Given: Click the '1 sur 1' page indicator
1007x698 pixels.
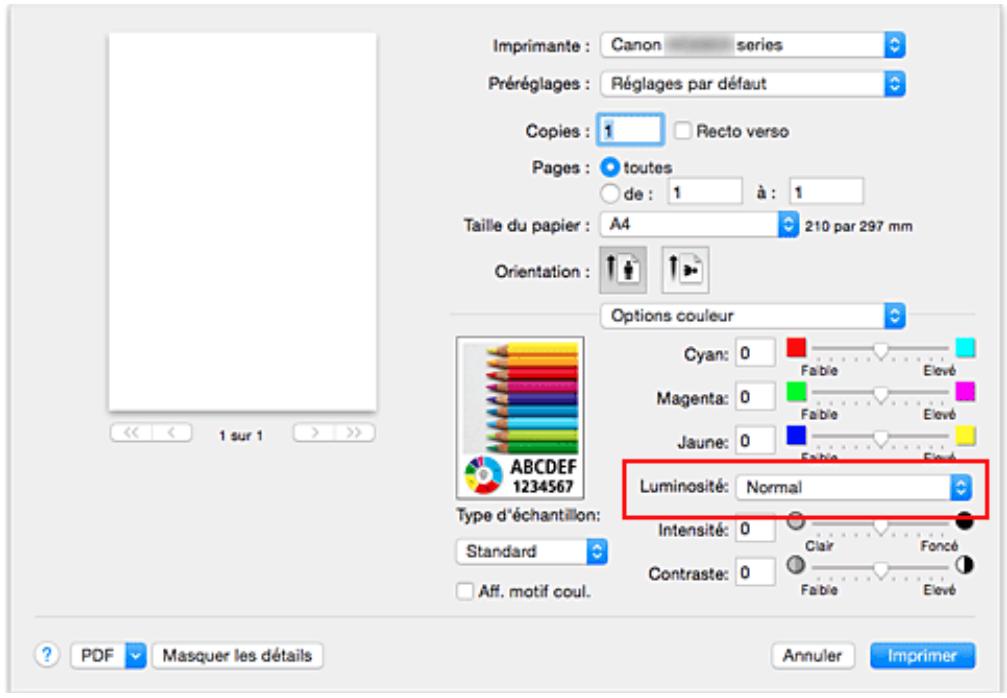Looking at the screenshot, I should coord(241,435).
